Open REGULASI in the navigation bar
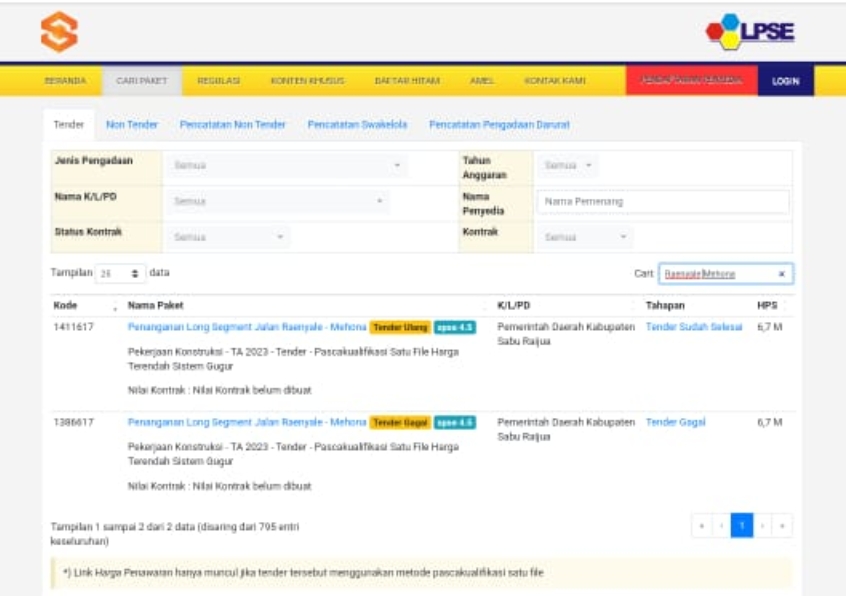 pos(218,80)
